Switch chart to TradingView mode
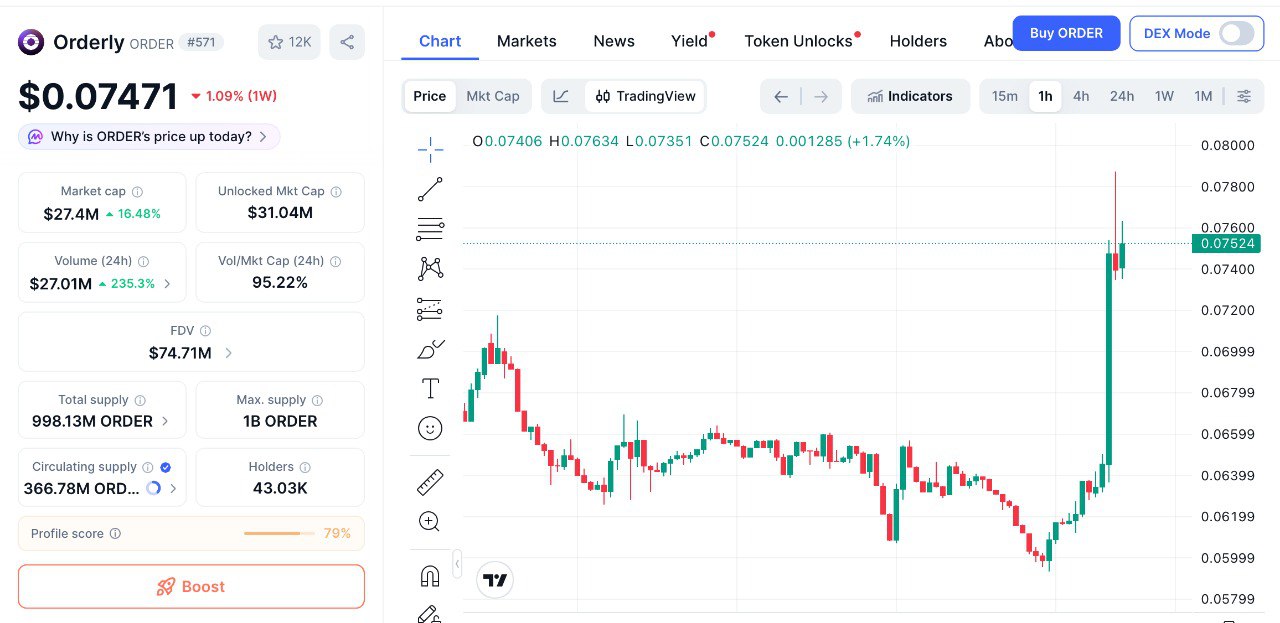 pos(645,96)
